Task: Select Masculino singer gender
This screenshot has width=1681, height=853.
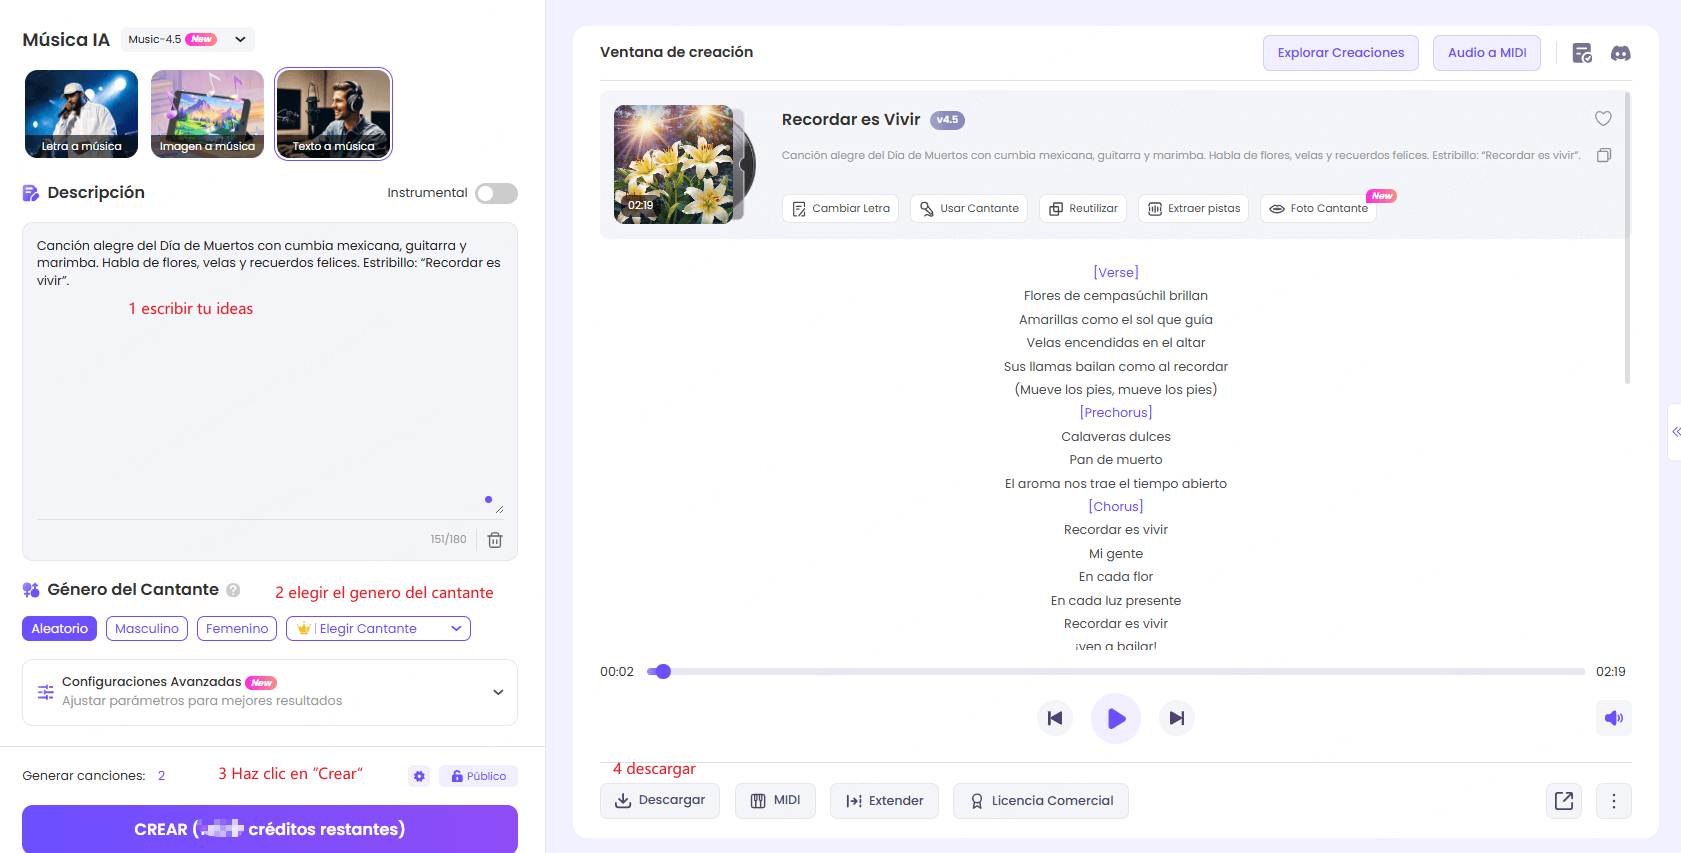Action: (147, 629)
